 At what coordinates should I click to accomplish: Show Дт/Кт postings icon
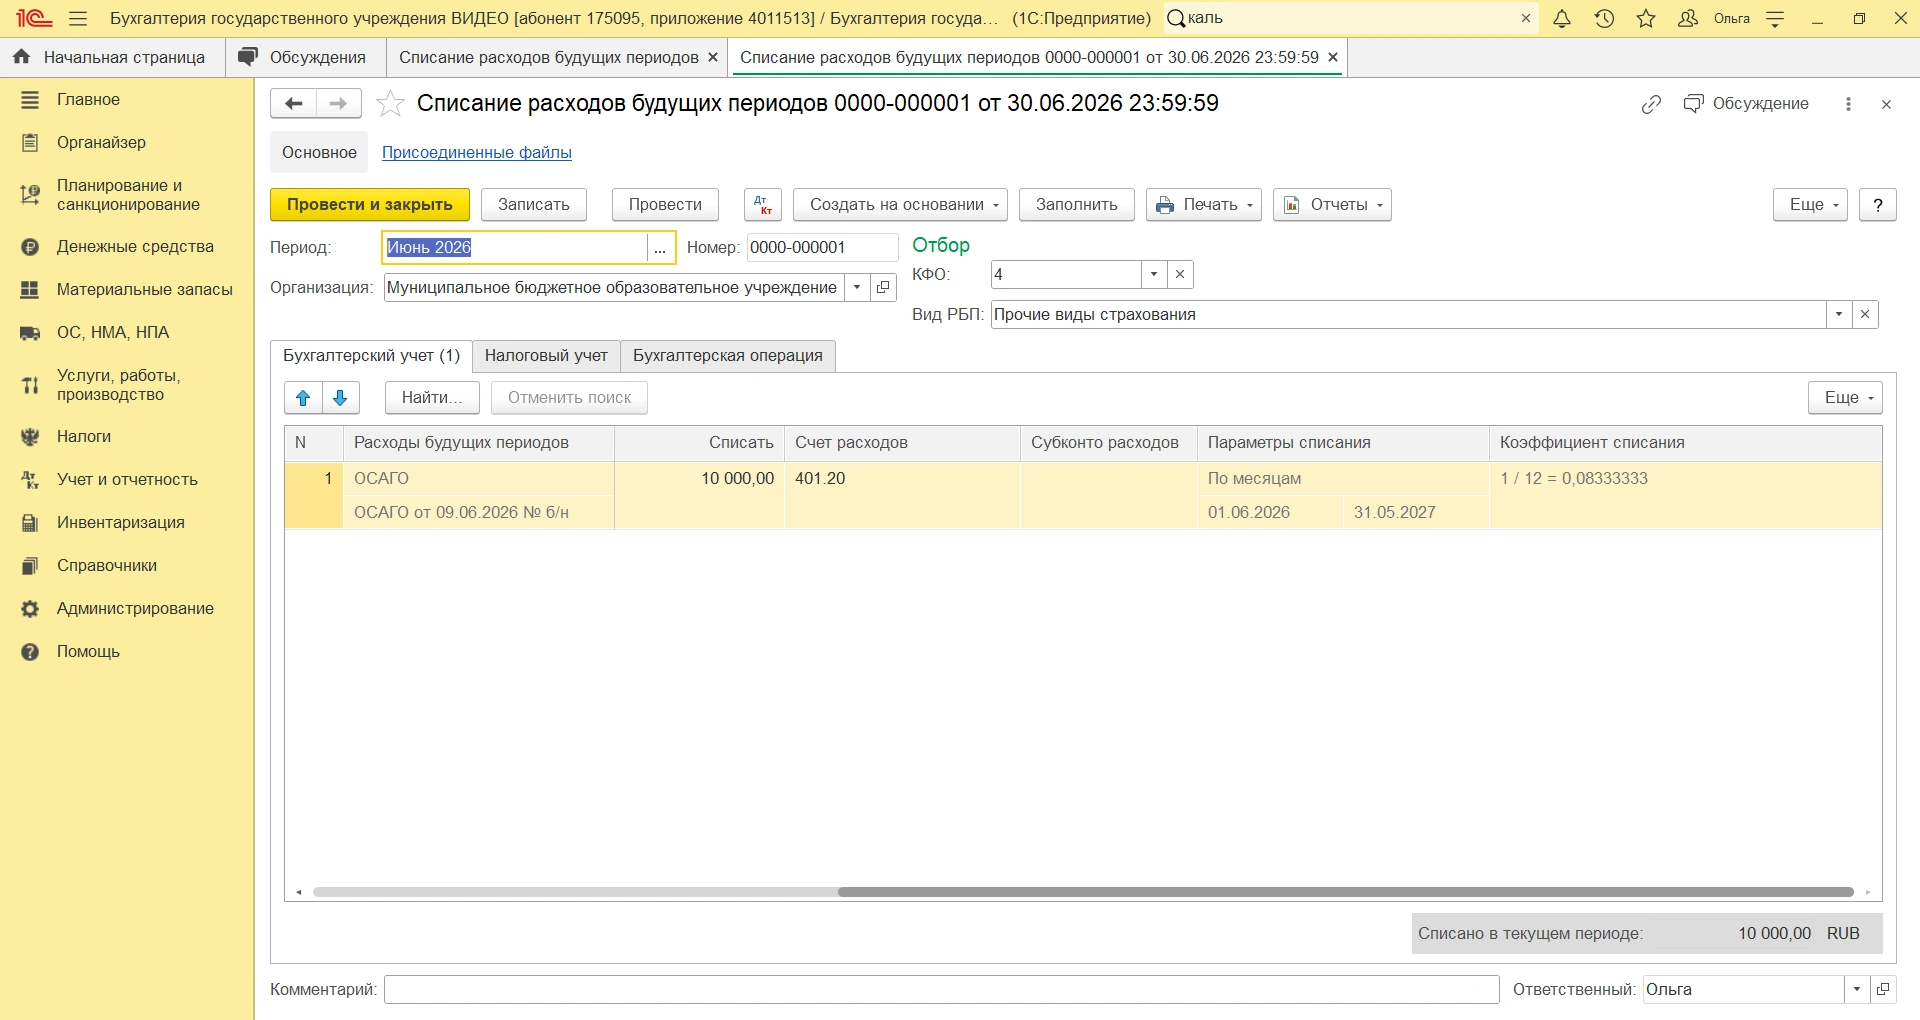coord(763,205)
